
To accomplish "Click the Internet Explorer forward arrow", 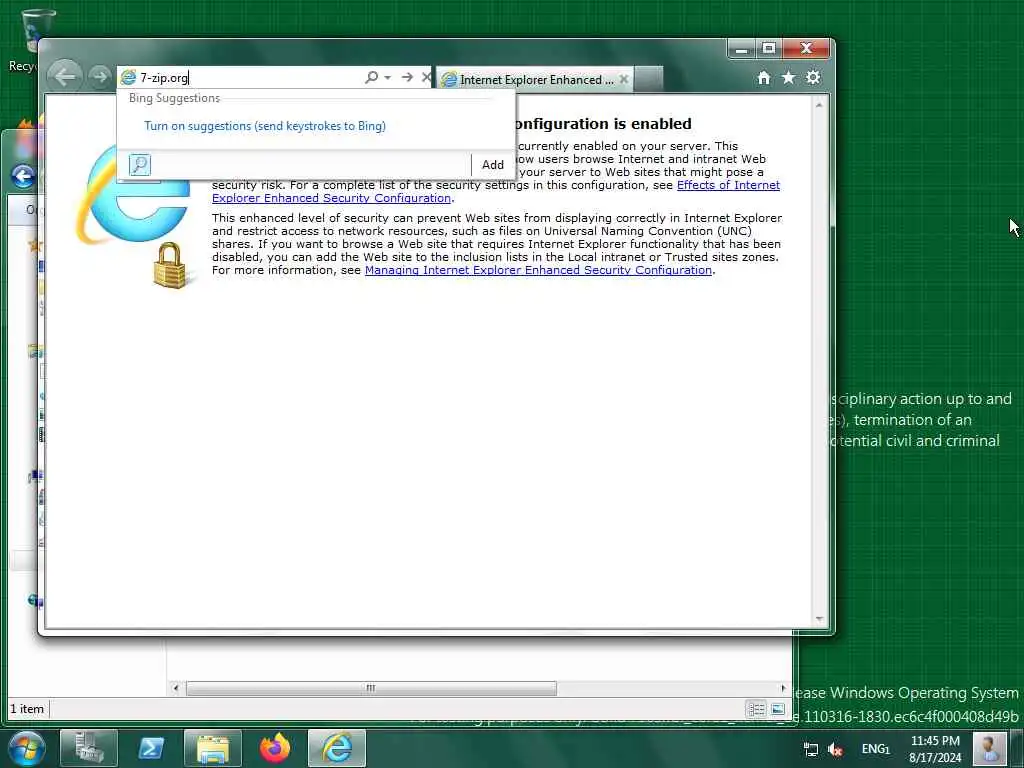I will tap(99, 77).
